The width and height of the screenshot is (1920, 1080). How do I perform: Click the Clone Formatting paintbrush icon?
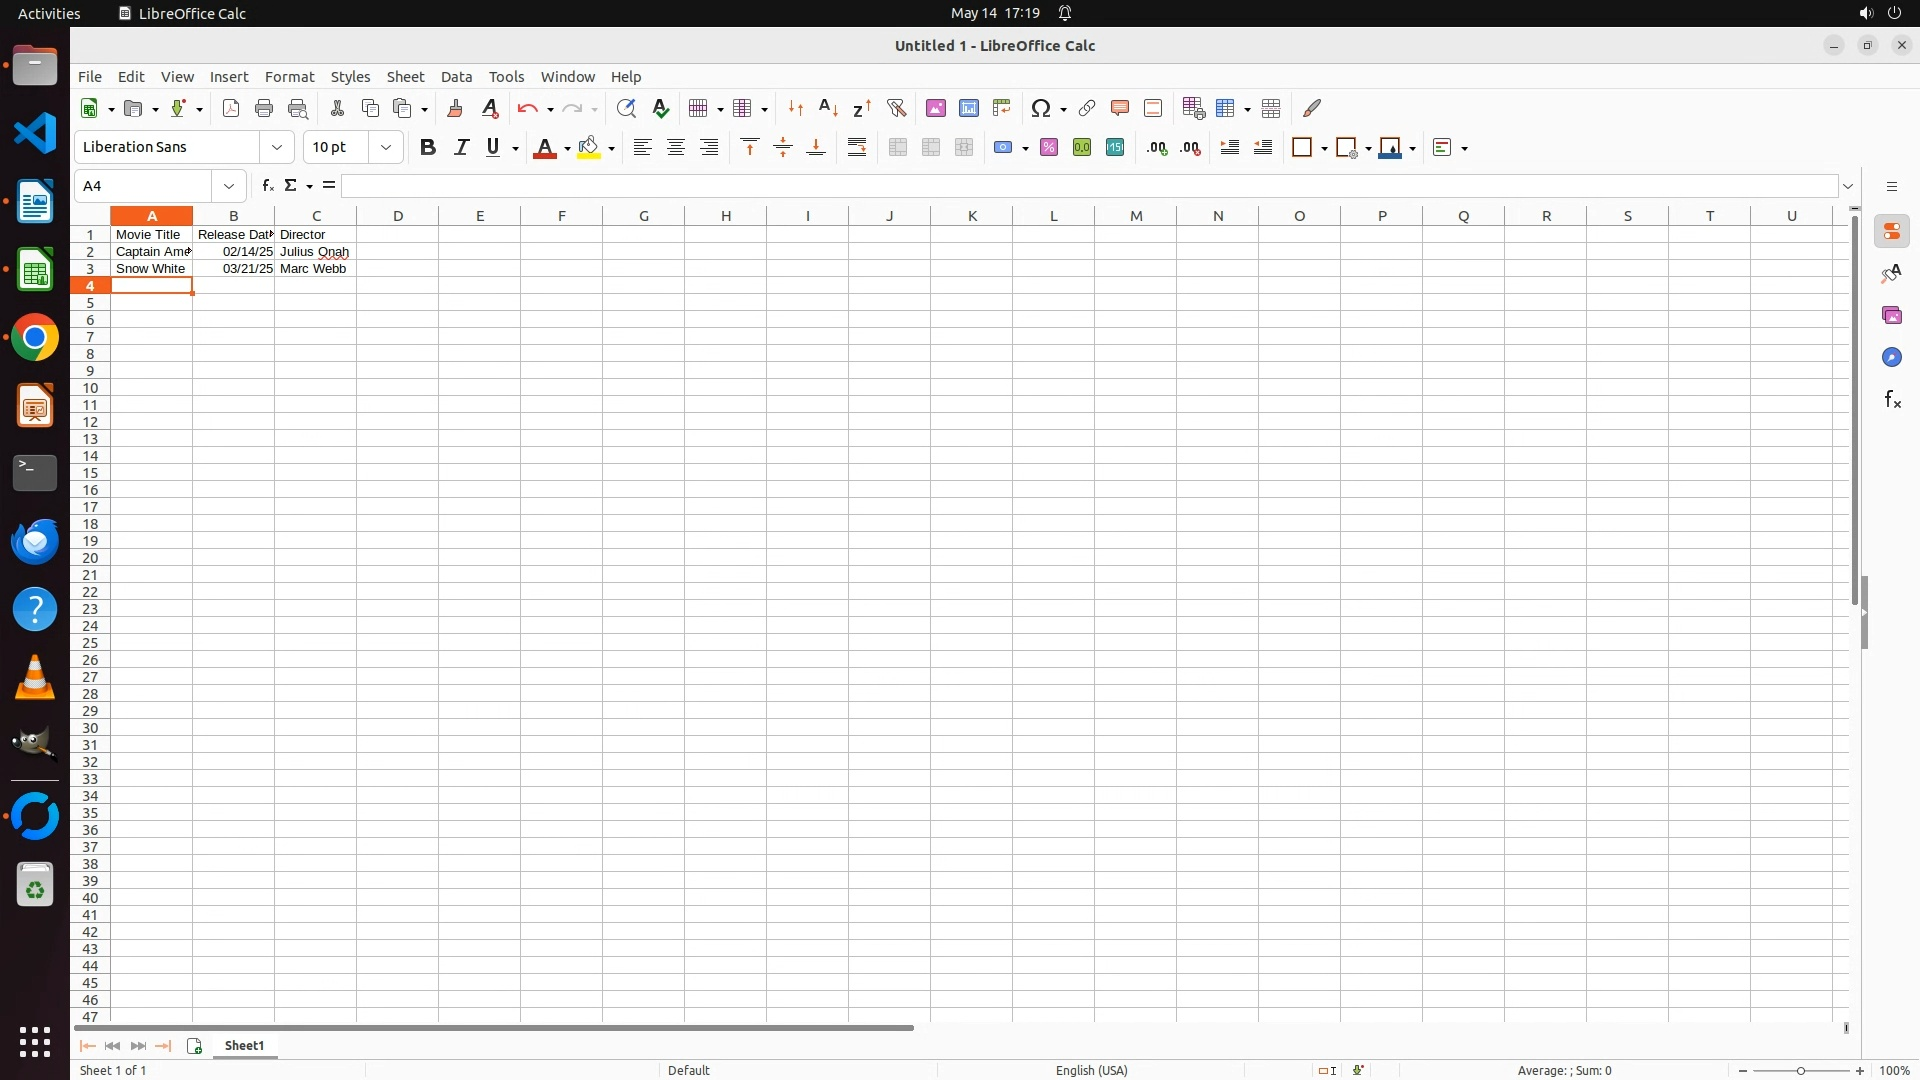(455, 108)
